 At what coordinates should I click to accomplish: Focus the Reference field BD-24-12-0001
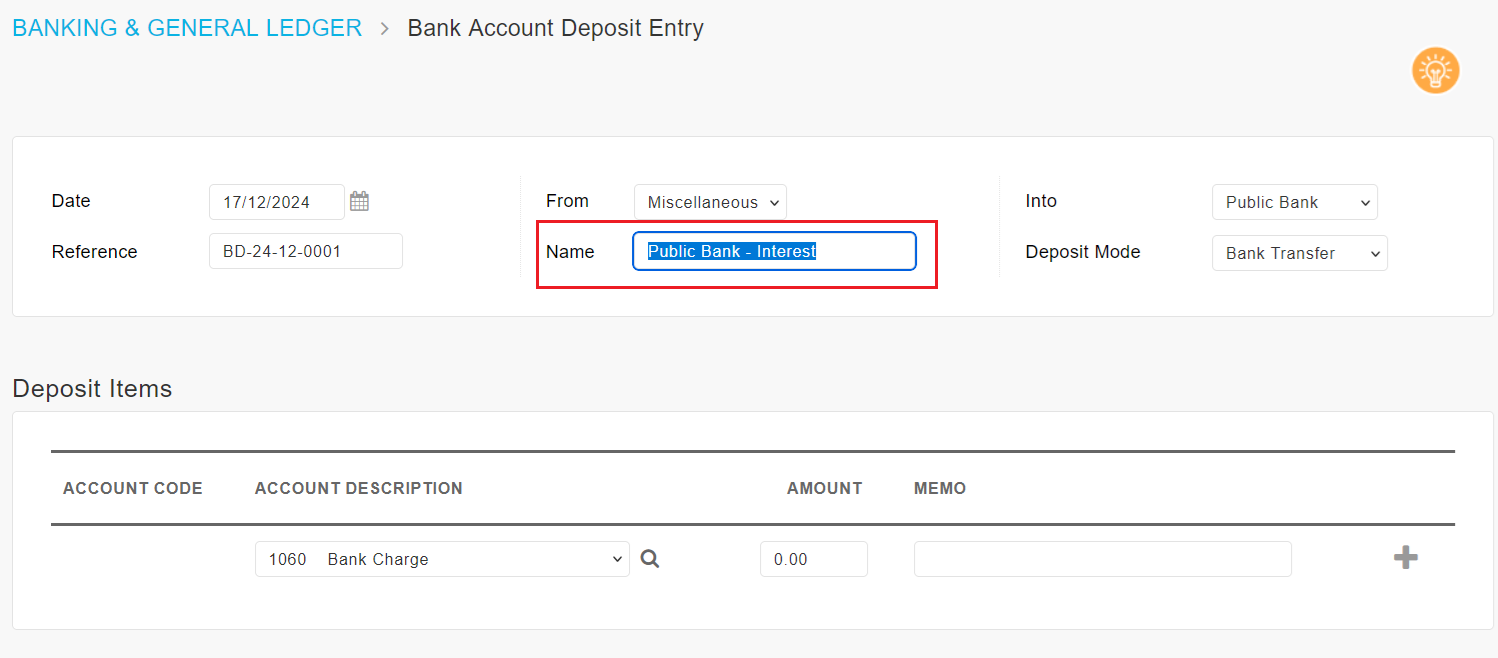306,251
